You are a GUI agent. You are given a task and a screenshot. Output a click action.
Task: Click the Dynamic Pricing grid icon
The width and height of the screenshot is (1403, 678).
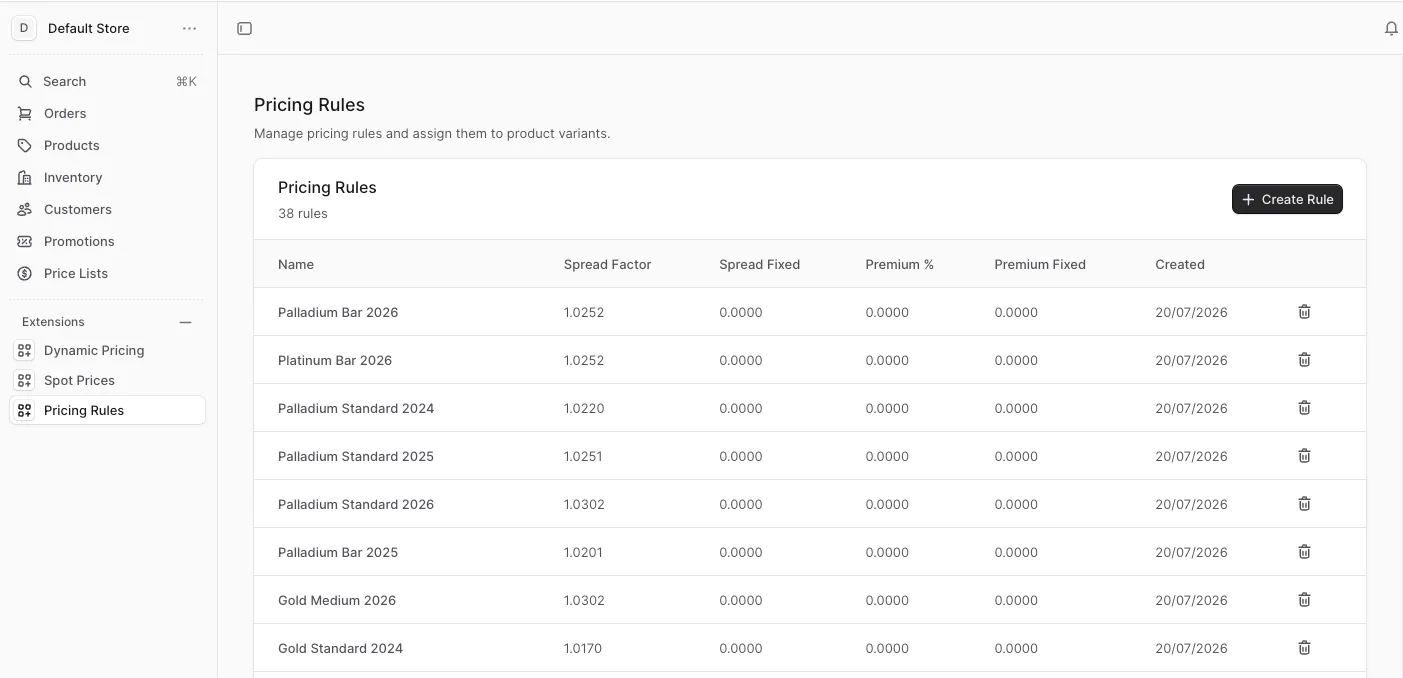click(x=25, y=350)
